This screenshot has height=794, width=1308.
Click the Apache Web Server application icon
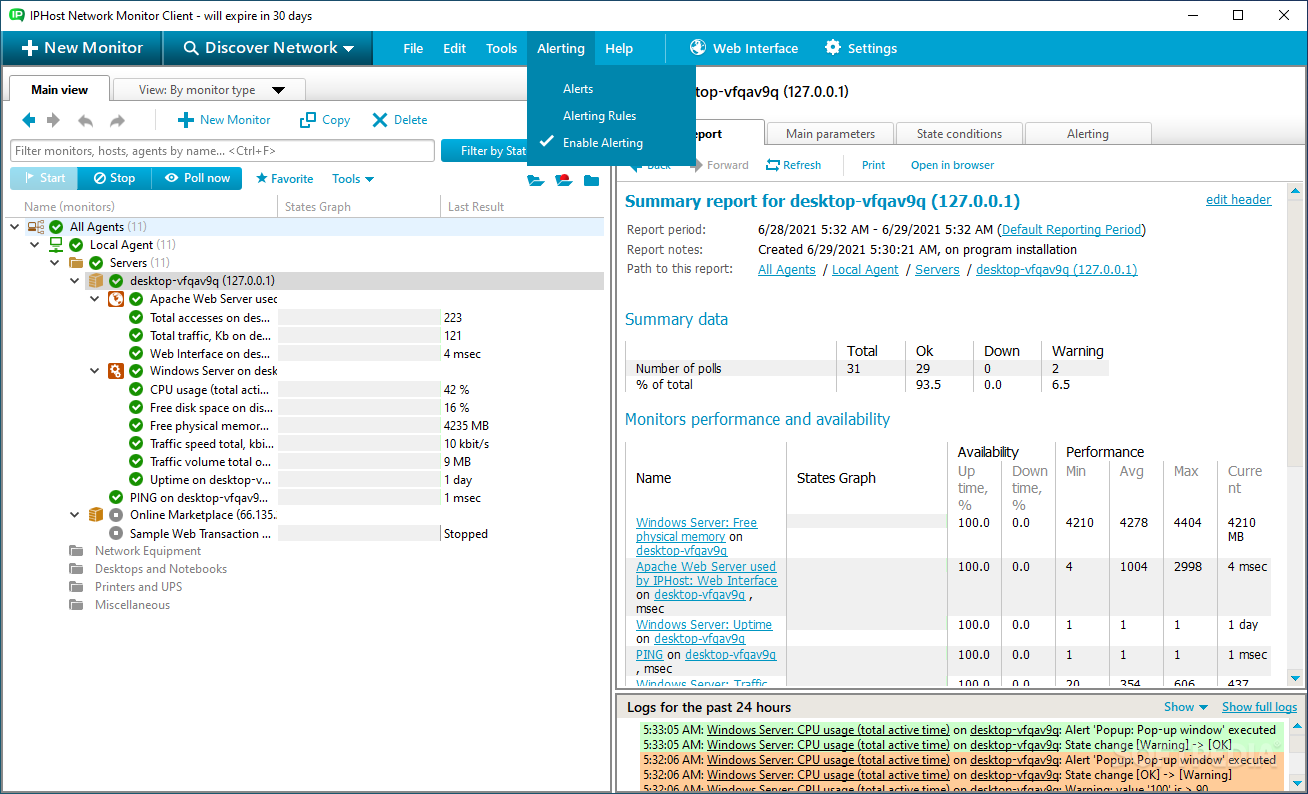(x=116, y=299)
